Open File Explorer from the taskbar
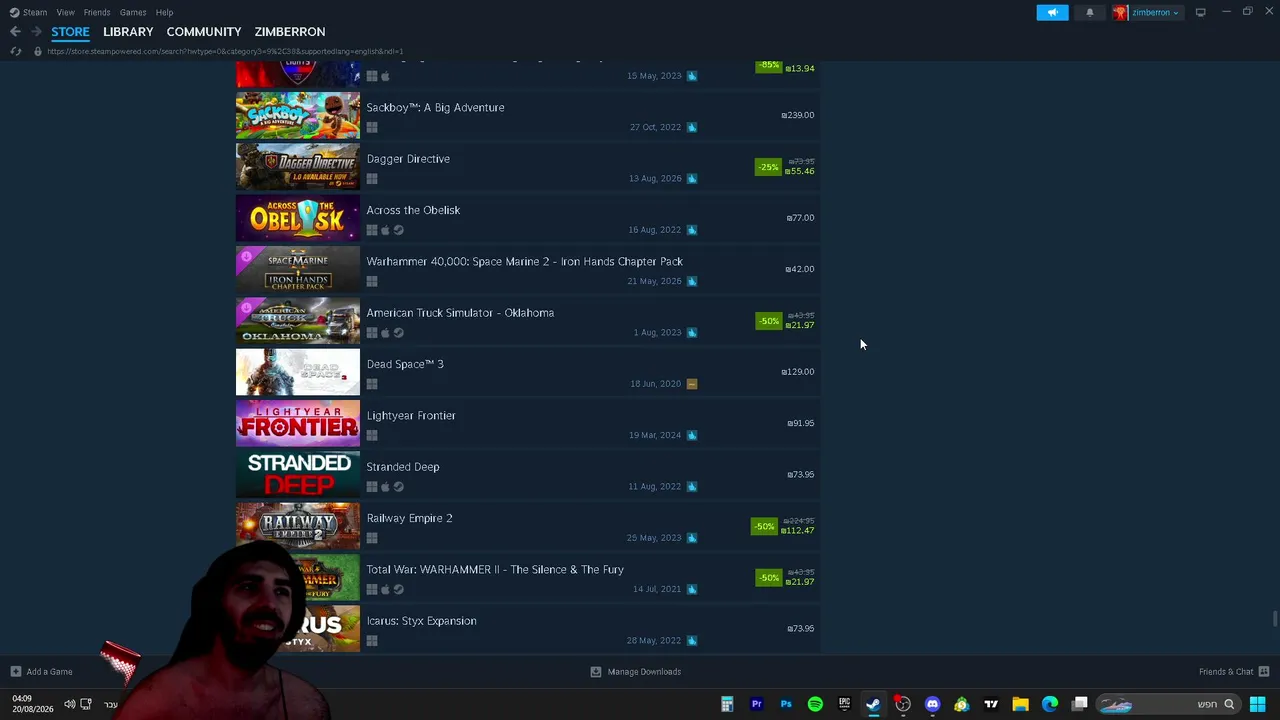The height and width of the screenshot is (720, 1280). pyautogui.click(x=1020, y=704)
